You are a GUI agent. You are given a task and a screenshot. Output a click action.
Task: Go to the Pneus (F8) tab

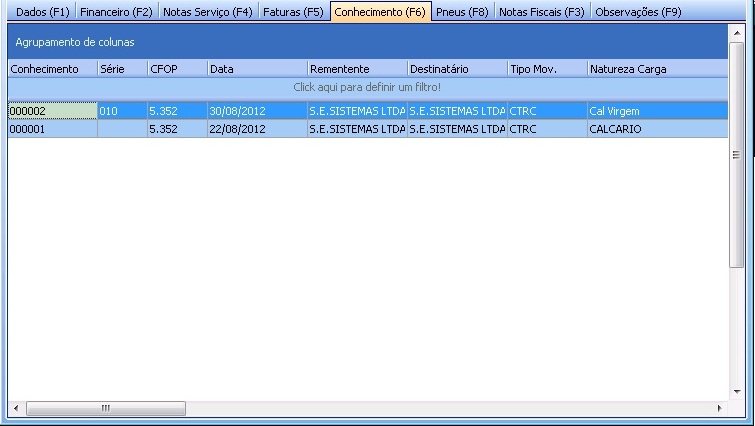(x=462, y=12)
